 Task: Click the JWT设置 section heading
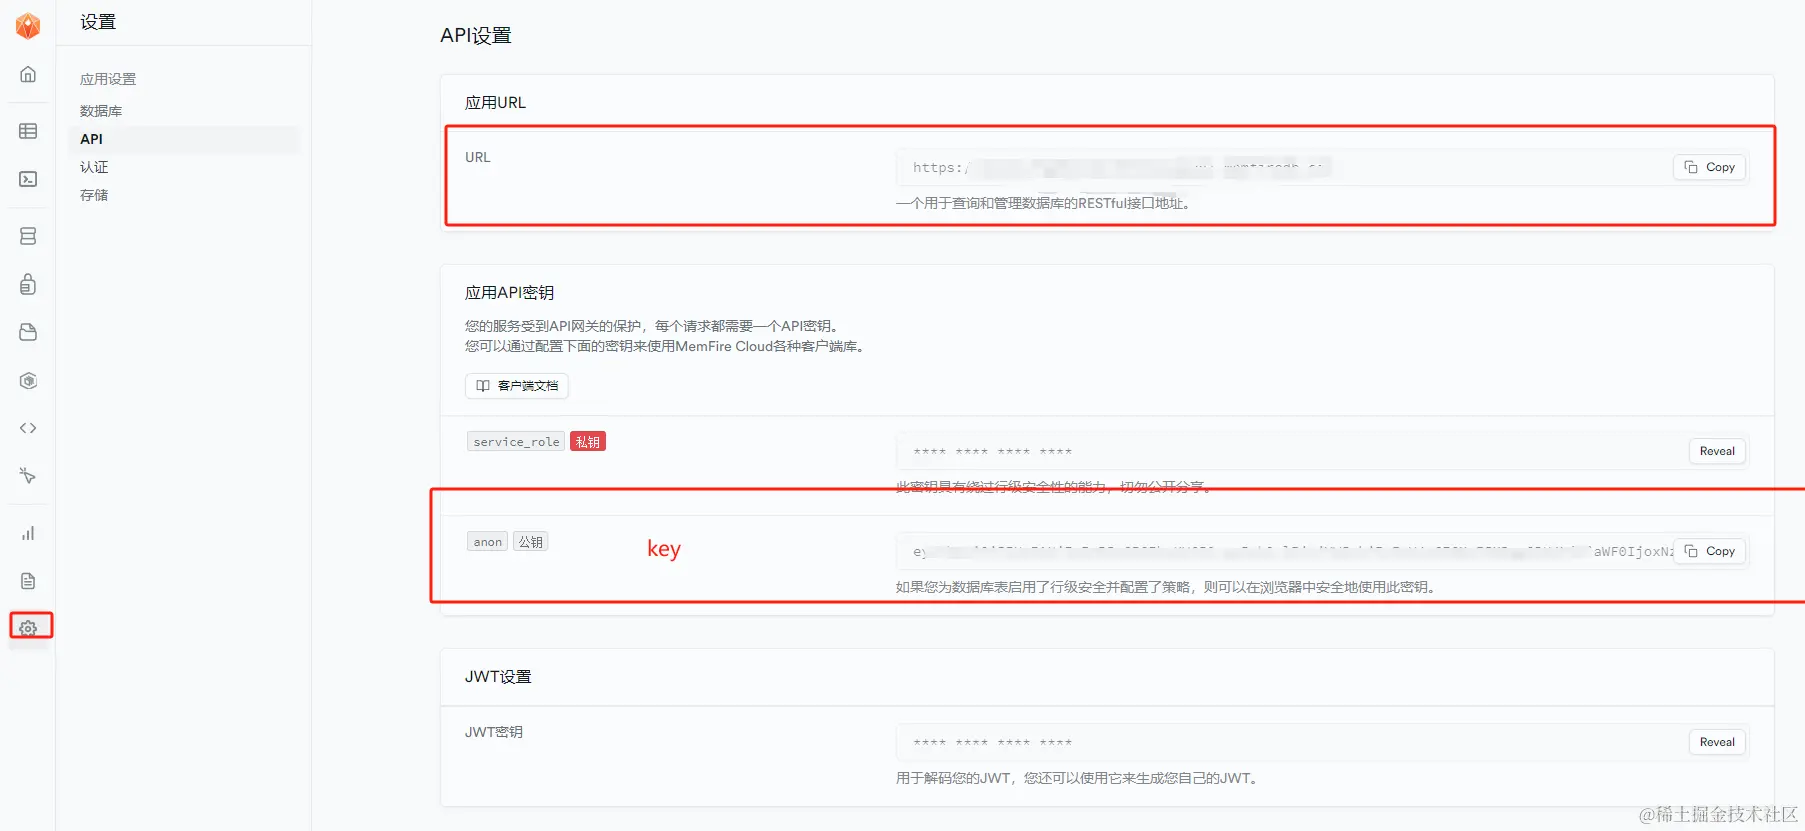click(498, 677)
